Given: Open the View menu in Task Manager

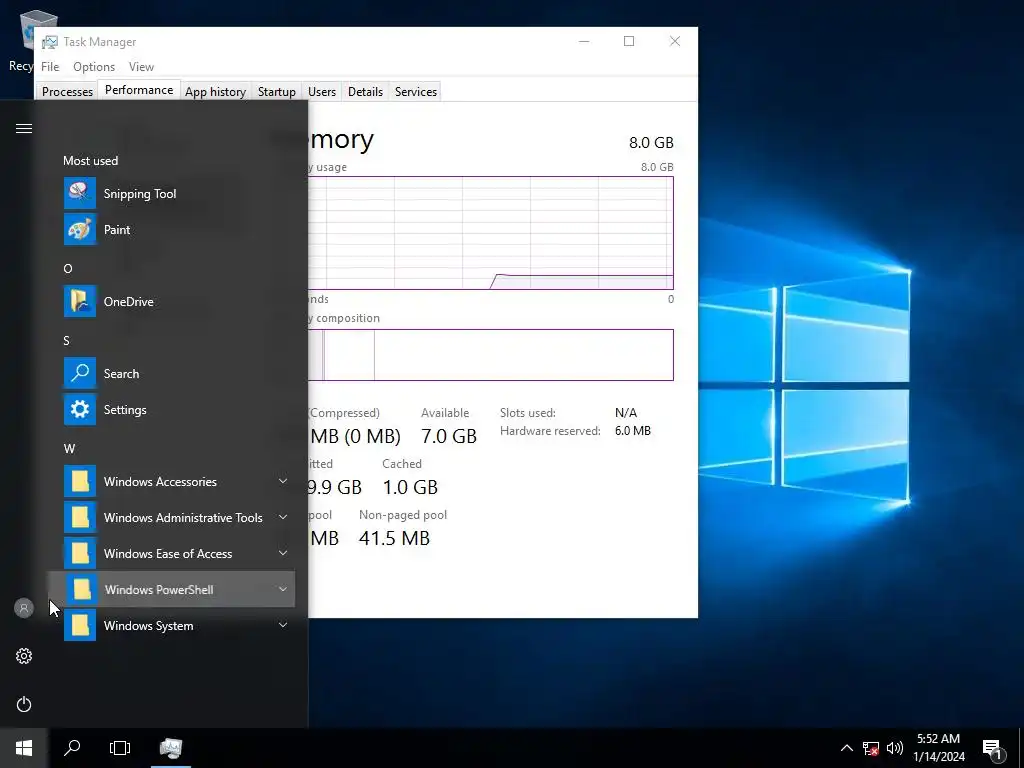Looking at the screenshot, I should 141,67.
